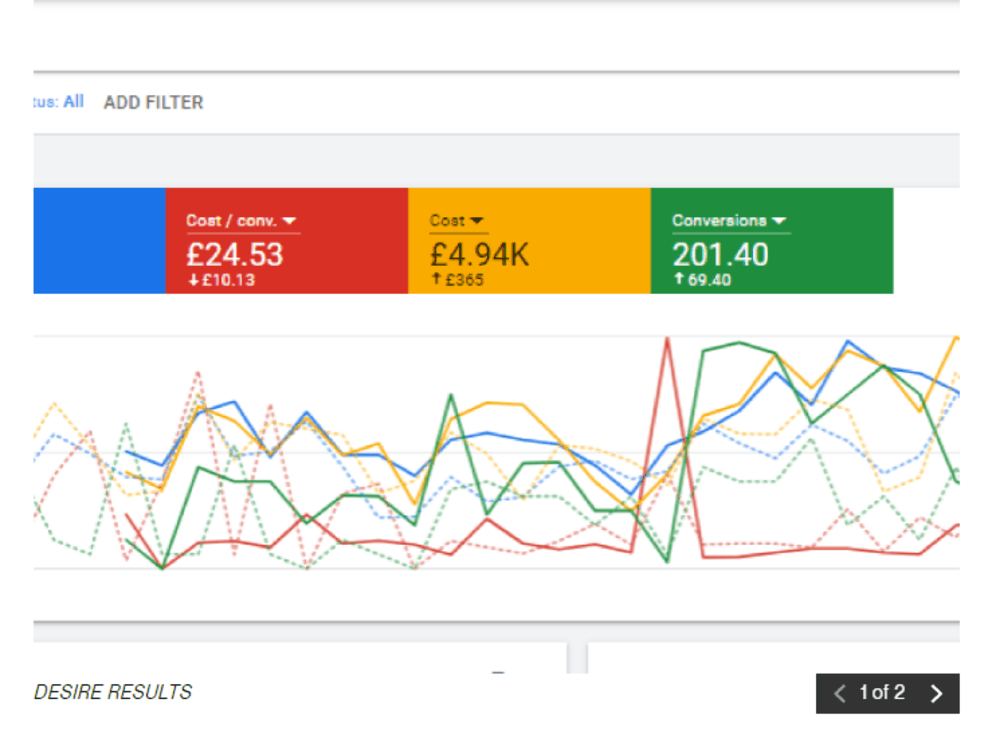Click the '1 of 2' page counter
1000x750 pixels.
pyautogui.click(x=882, y=693)
